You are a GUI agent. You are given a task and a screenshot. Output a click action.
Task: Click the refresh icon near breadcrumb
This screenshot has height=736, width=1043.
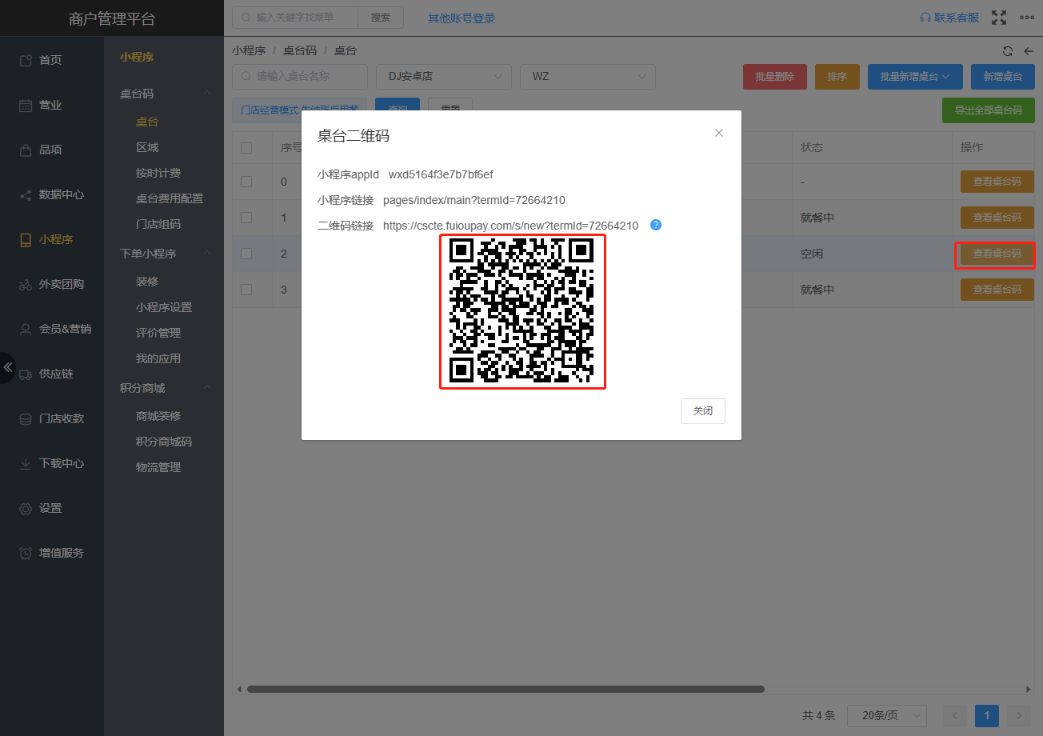(1008, 51)
